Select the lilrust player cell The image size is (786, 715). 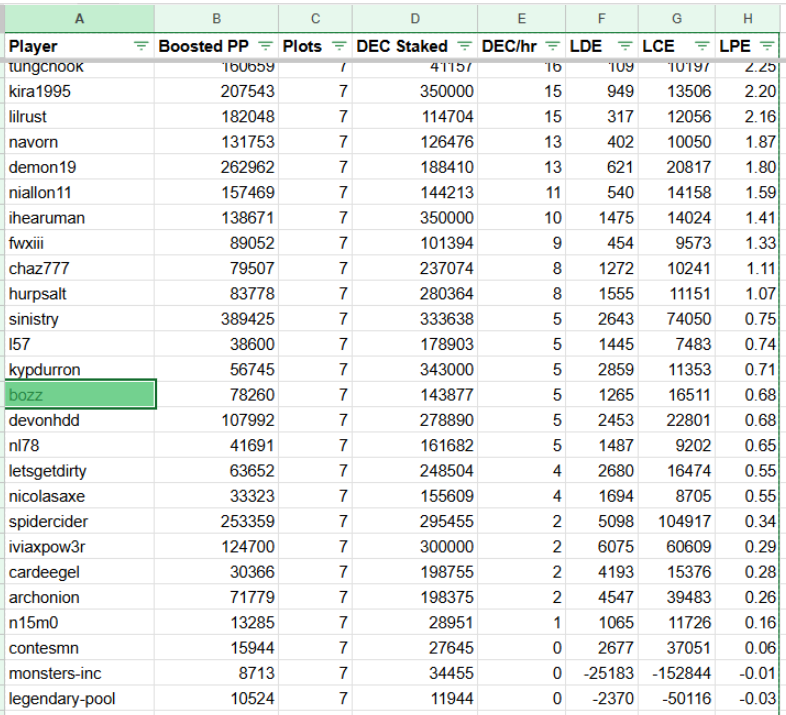(79, 116)
